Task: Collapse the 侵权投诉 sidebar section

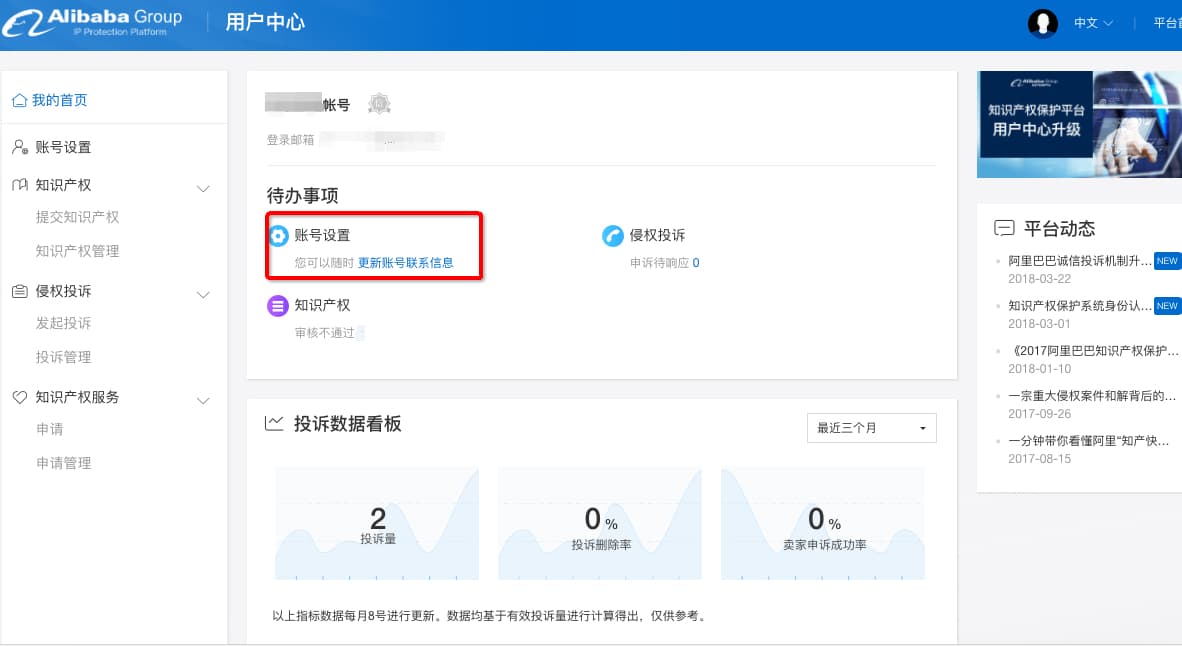Action: pos(203,293)
